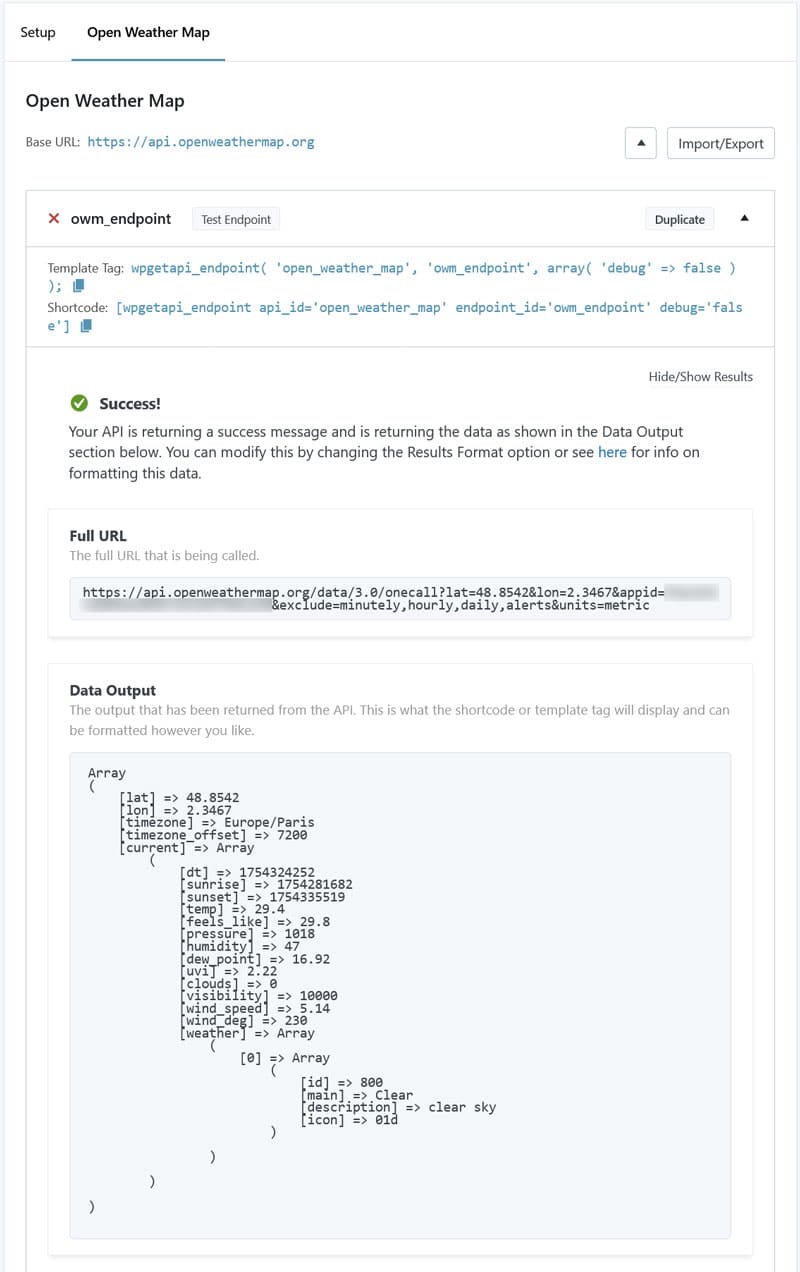Select the [id] => 800 line

click(x=341, y=1082)
